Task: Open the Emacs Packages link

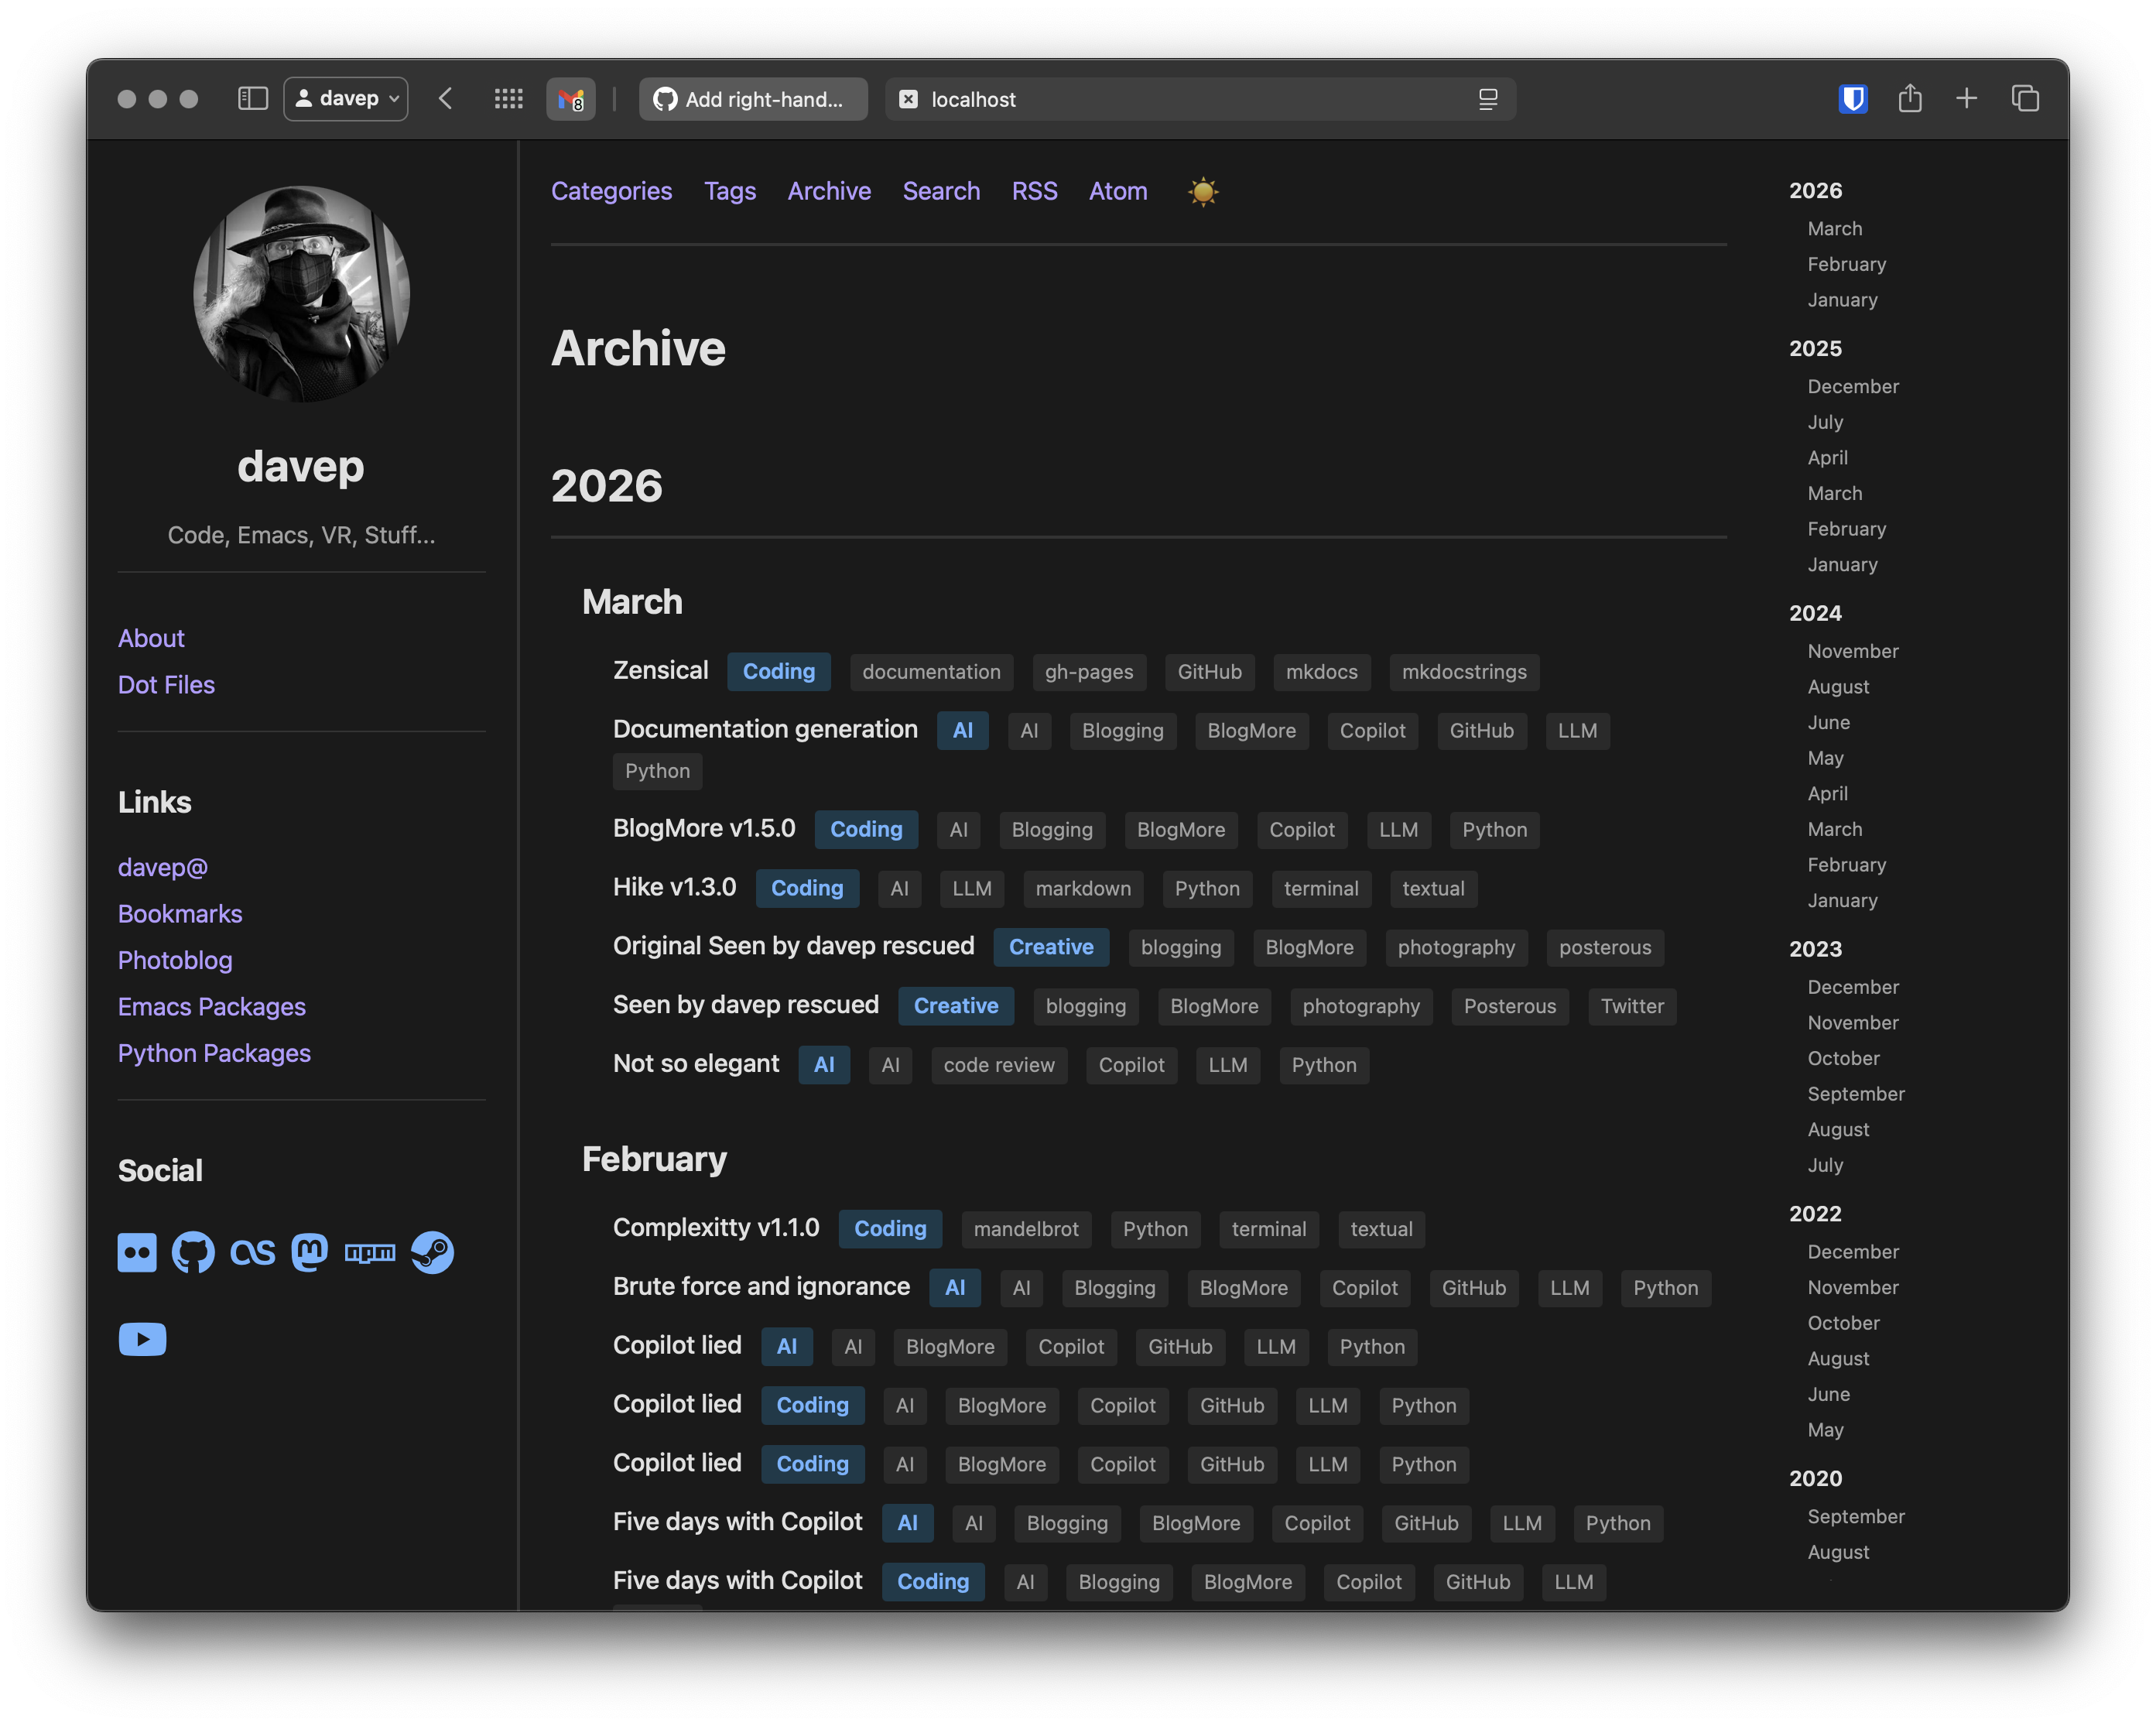Action: click(x=212, y=1006)
